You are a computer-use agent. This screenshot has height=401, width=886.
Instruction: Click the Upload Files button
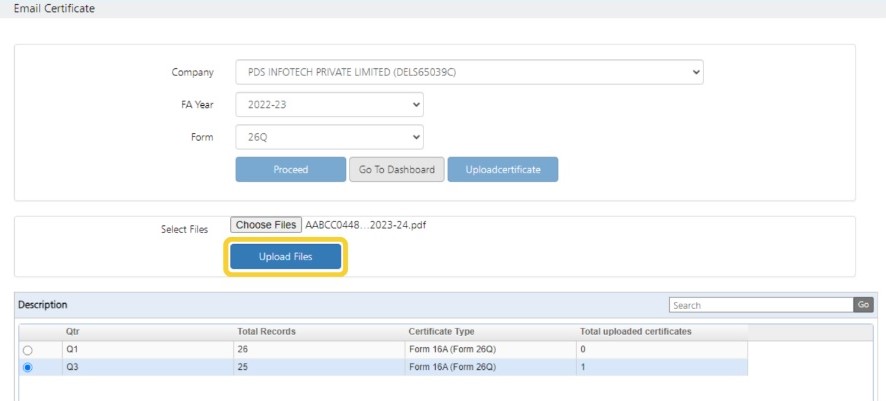tap(285, 257)
